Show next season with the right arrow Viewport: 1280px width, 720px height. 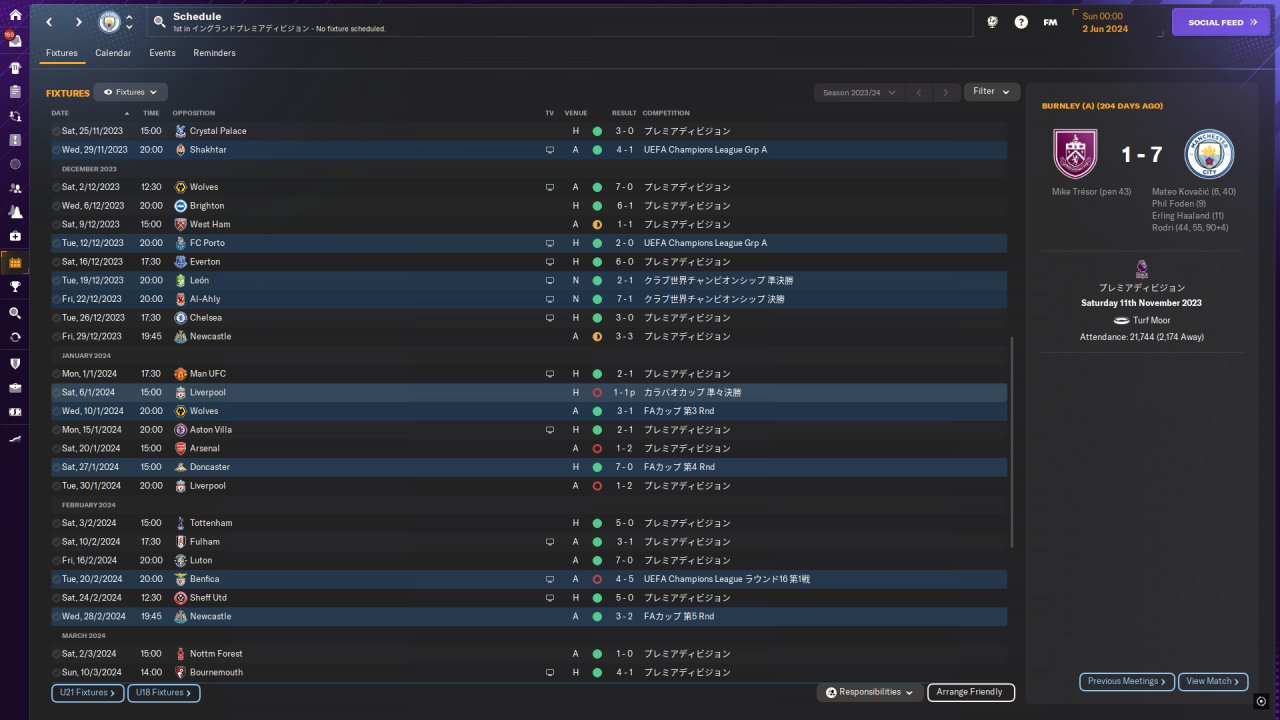[946, 92]
